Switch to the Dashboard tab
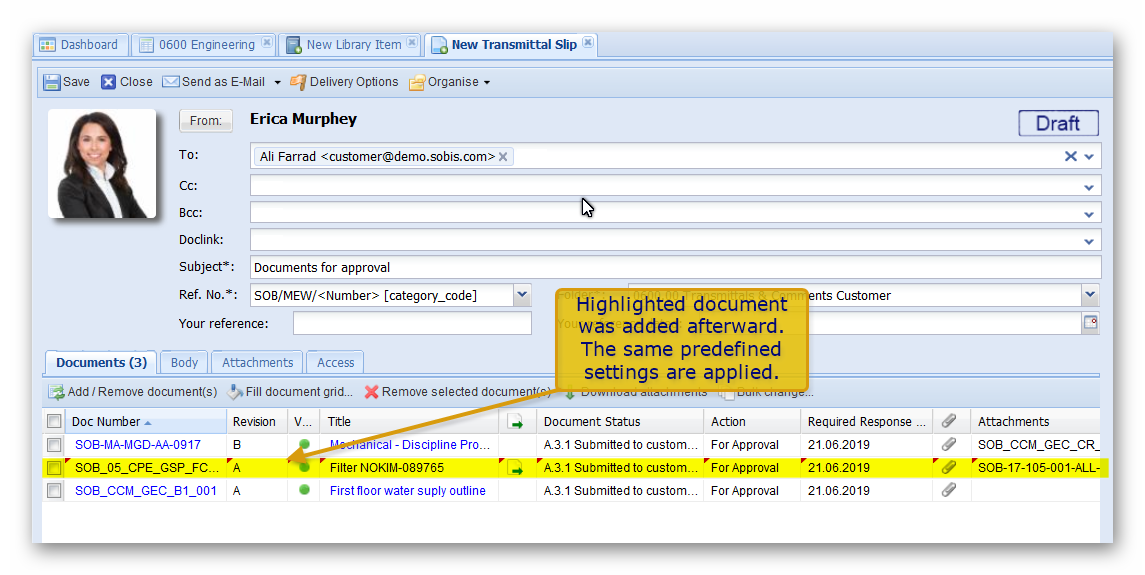Screen dimensions: 1145x575 coord(79,45)
